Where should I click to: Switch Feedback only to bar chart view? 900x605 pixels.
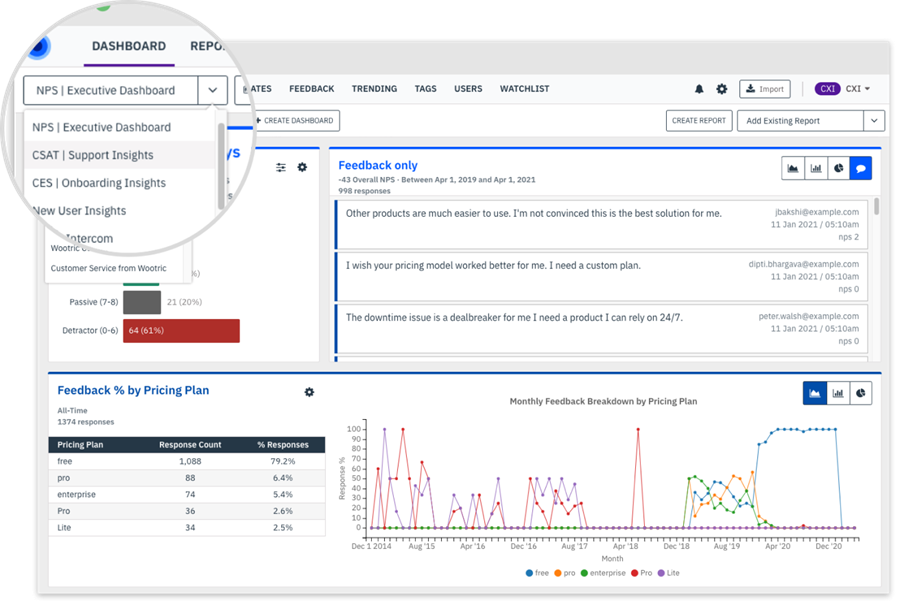tap(816, 168)
